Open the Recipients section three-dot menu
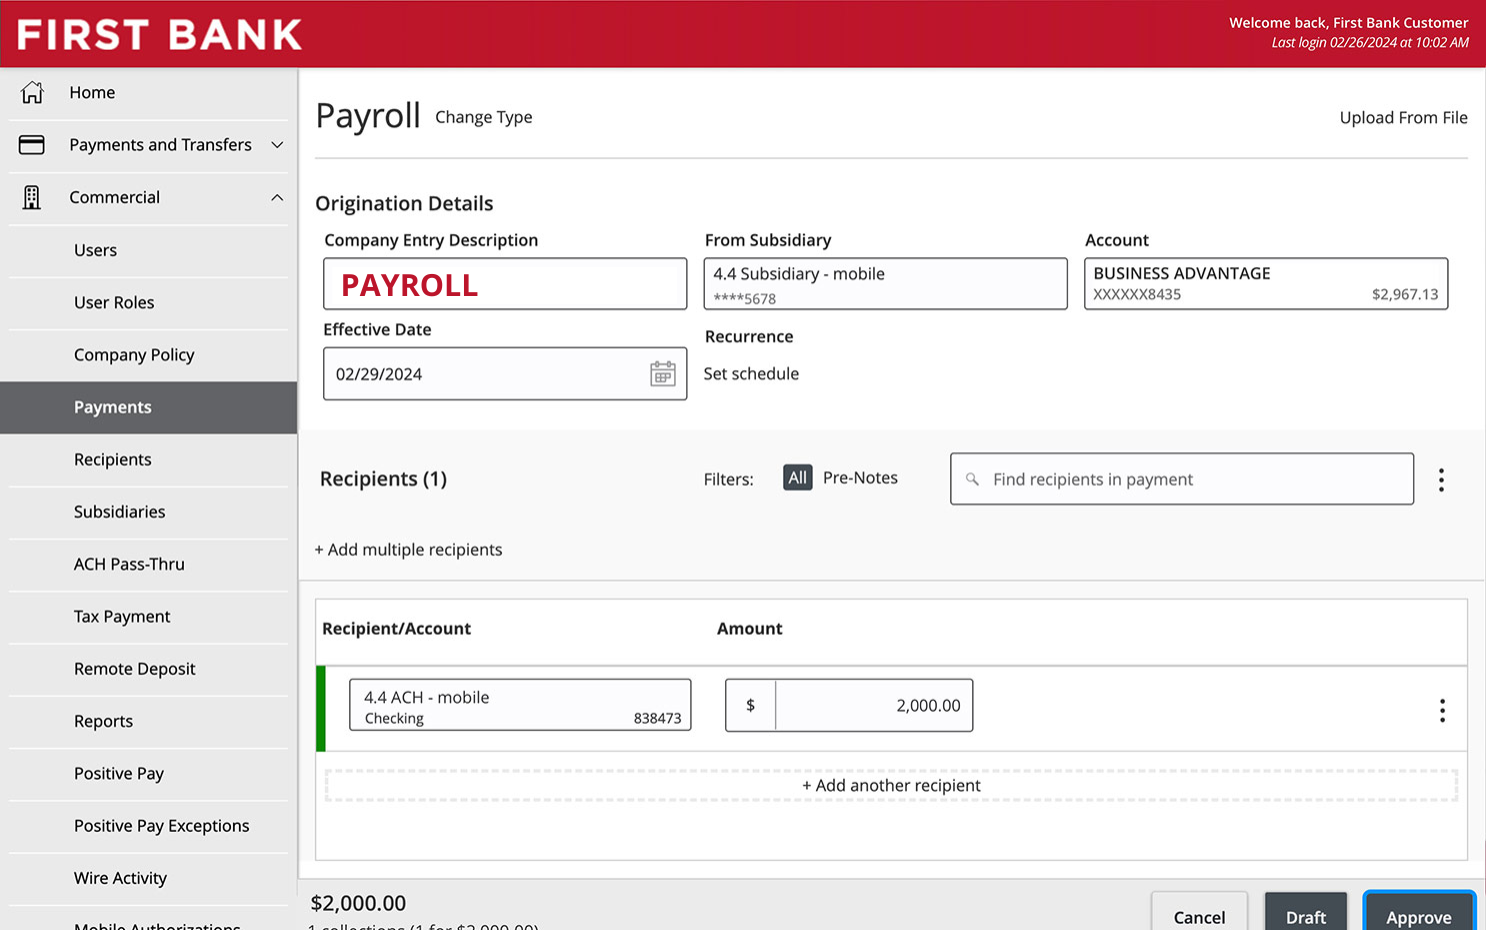The width and height of the screenshot is (1486, 930). tap(1441, 480)
